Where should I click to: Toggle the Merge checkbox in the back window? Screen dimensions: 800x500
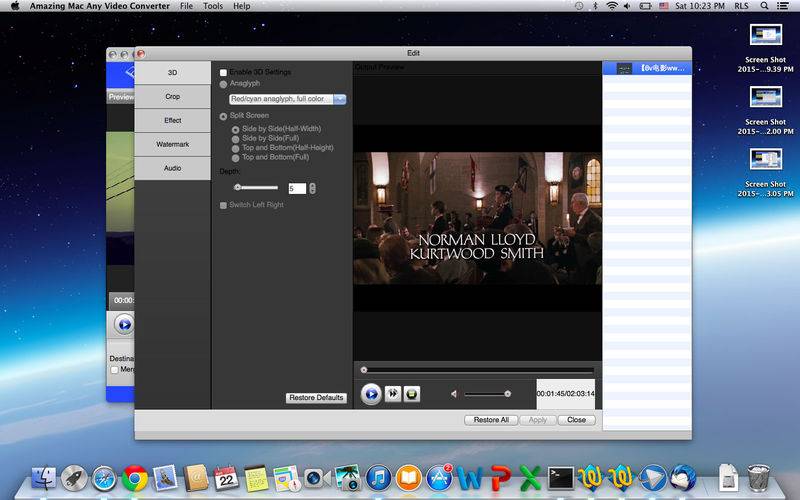[x=114, y=369]
